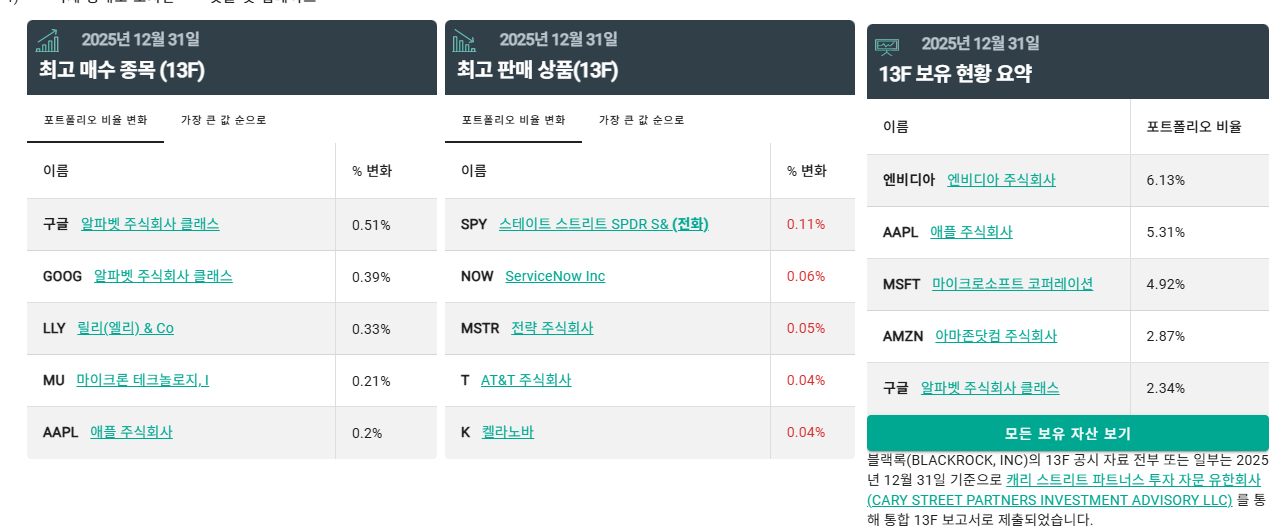Open the 켈라노바 link for ticker K
Screen dimensions: 1283x531
[x=508, y=432]
